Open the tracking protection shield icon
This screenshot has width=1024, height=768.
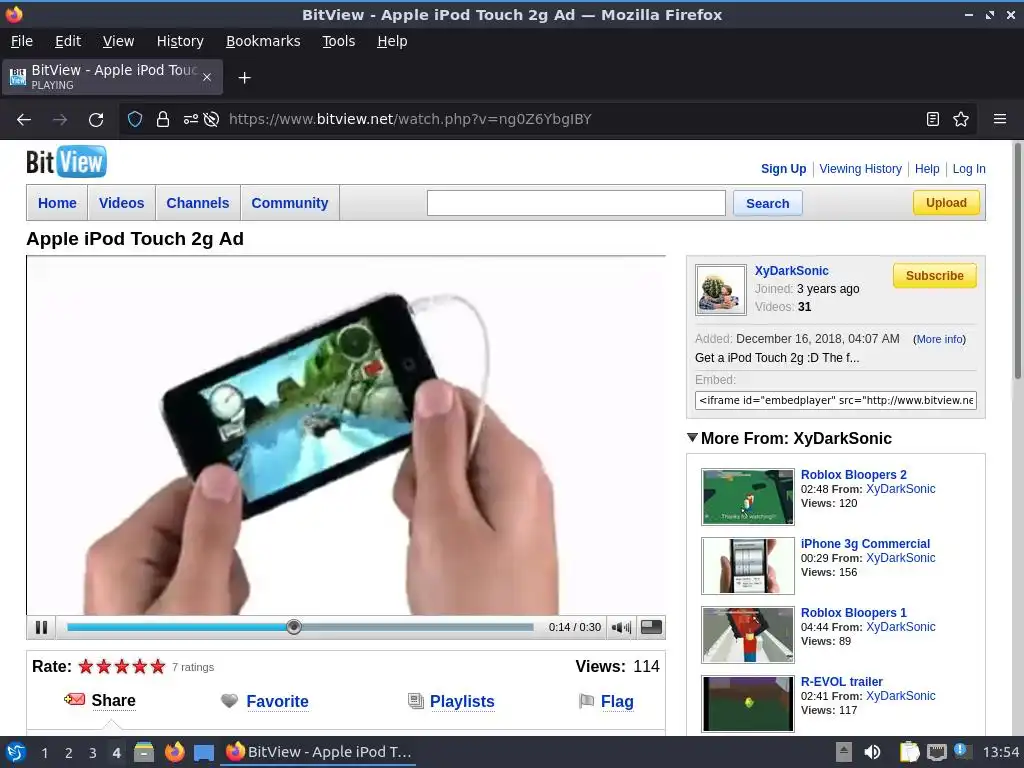pos(135,120)
